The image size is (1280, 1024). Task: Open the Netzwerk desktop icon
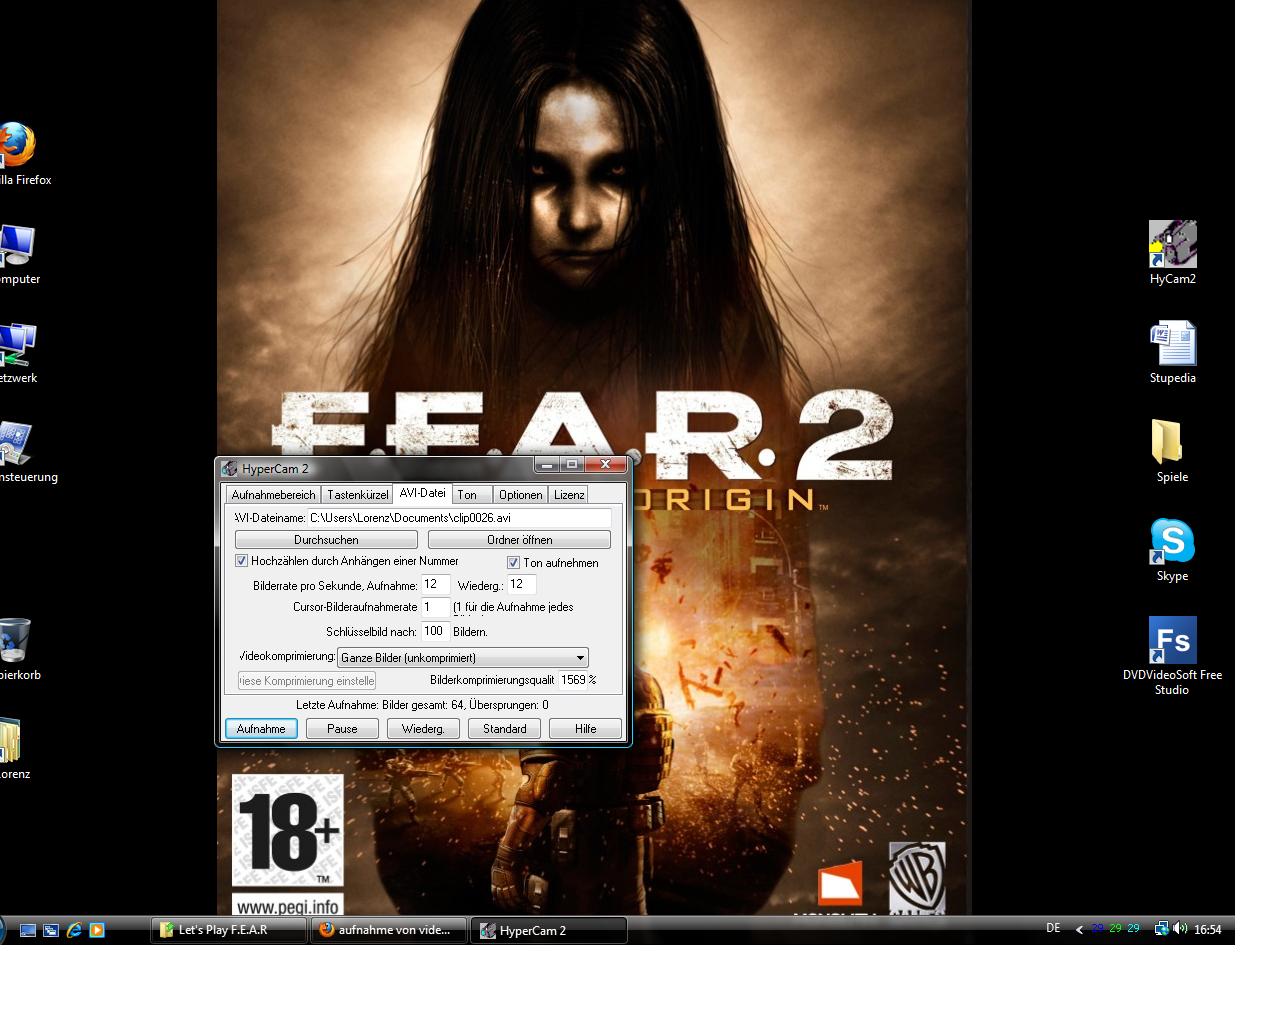pyautogui.click(x=16, y=352)
